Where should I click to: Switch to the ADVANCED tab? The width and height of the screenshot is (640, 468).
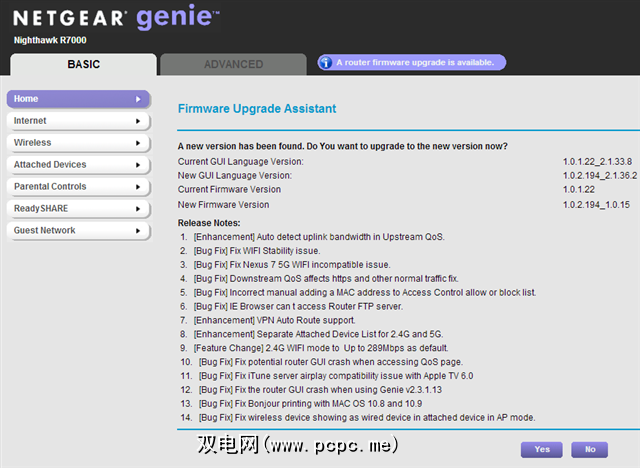point(233,64)
